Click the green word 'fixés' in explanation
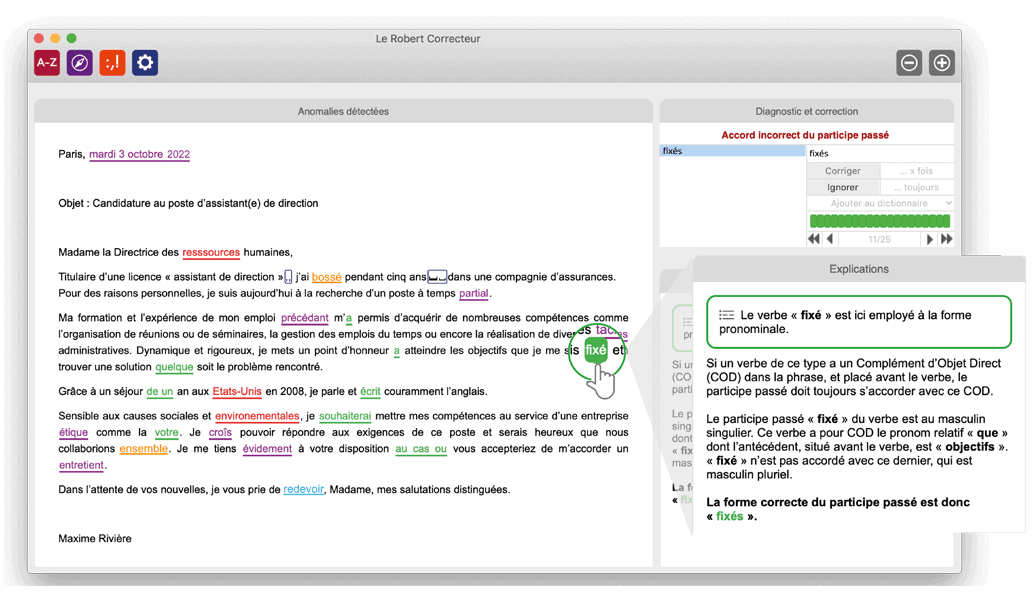This screenshot has width=1032, height=592. (x=729, y=516)
